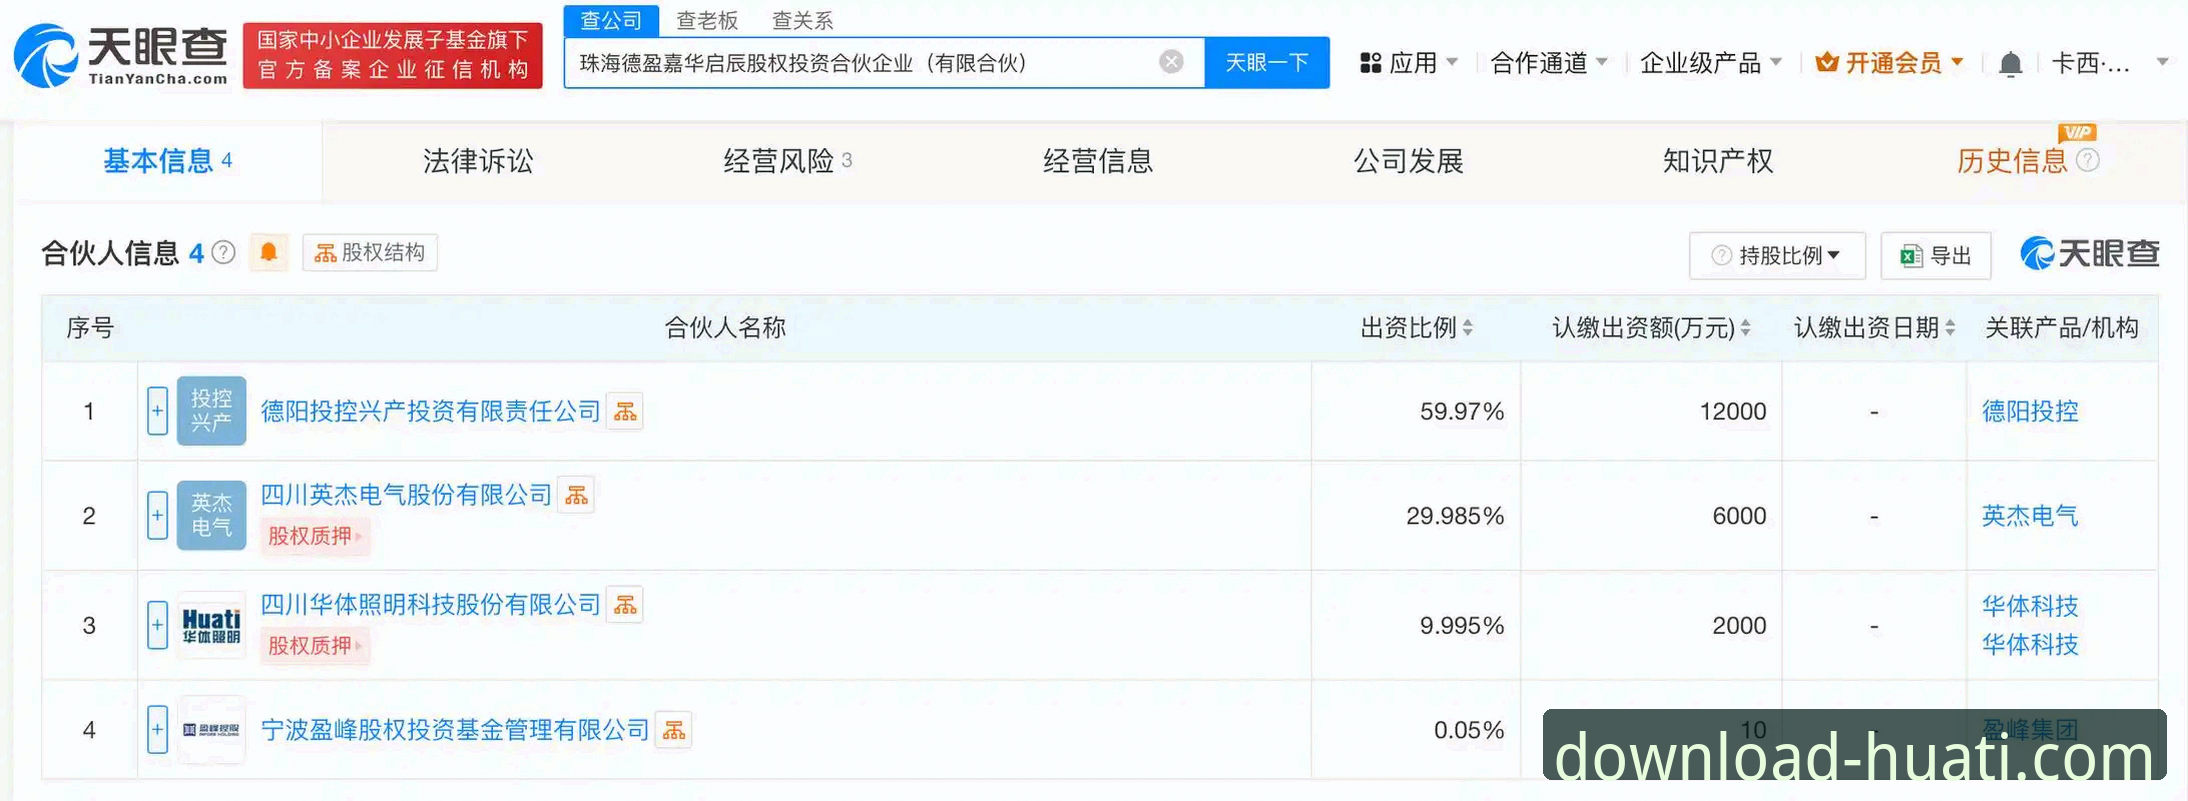Image resolution: width=2188 pixels, height=801 pixels.
Task: Open the 合作通道 dropdown menu
Action: coord(1549,63)
